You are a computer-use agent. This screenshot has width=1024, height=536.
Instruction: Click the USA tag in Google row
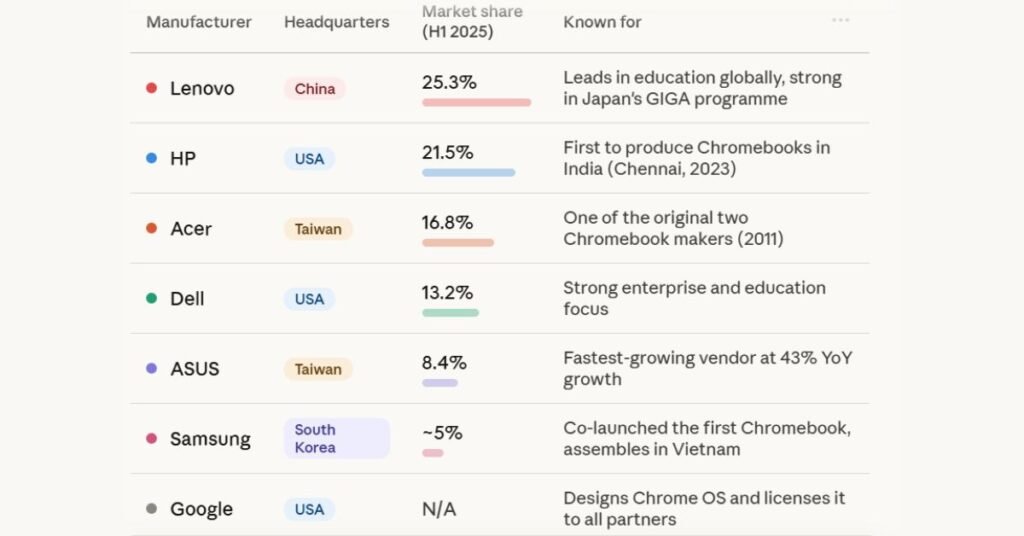coord(309,509)
